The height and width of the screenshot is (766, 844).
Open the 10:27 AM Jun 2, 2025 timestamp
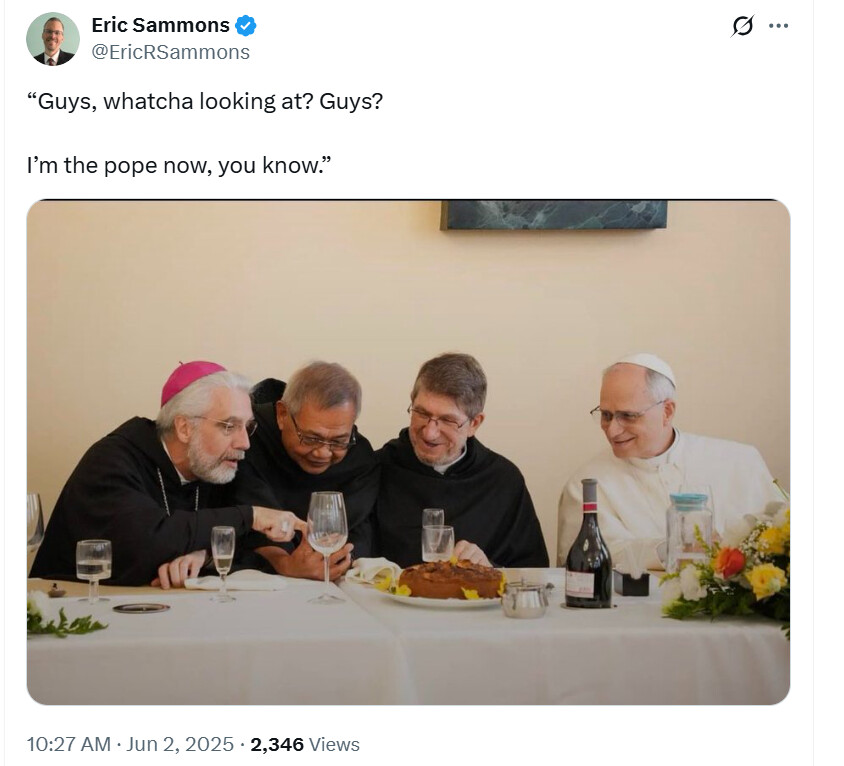tap(130, 744)
